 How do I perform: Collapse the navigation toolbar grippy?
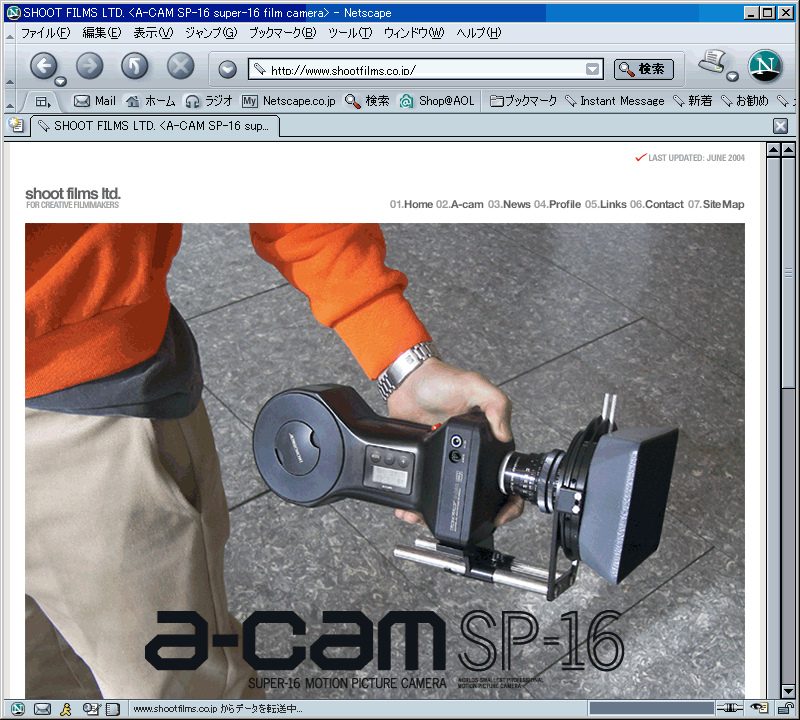[10, 66]
